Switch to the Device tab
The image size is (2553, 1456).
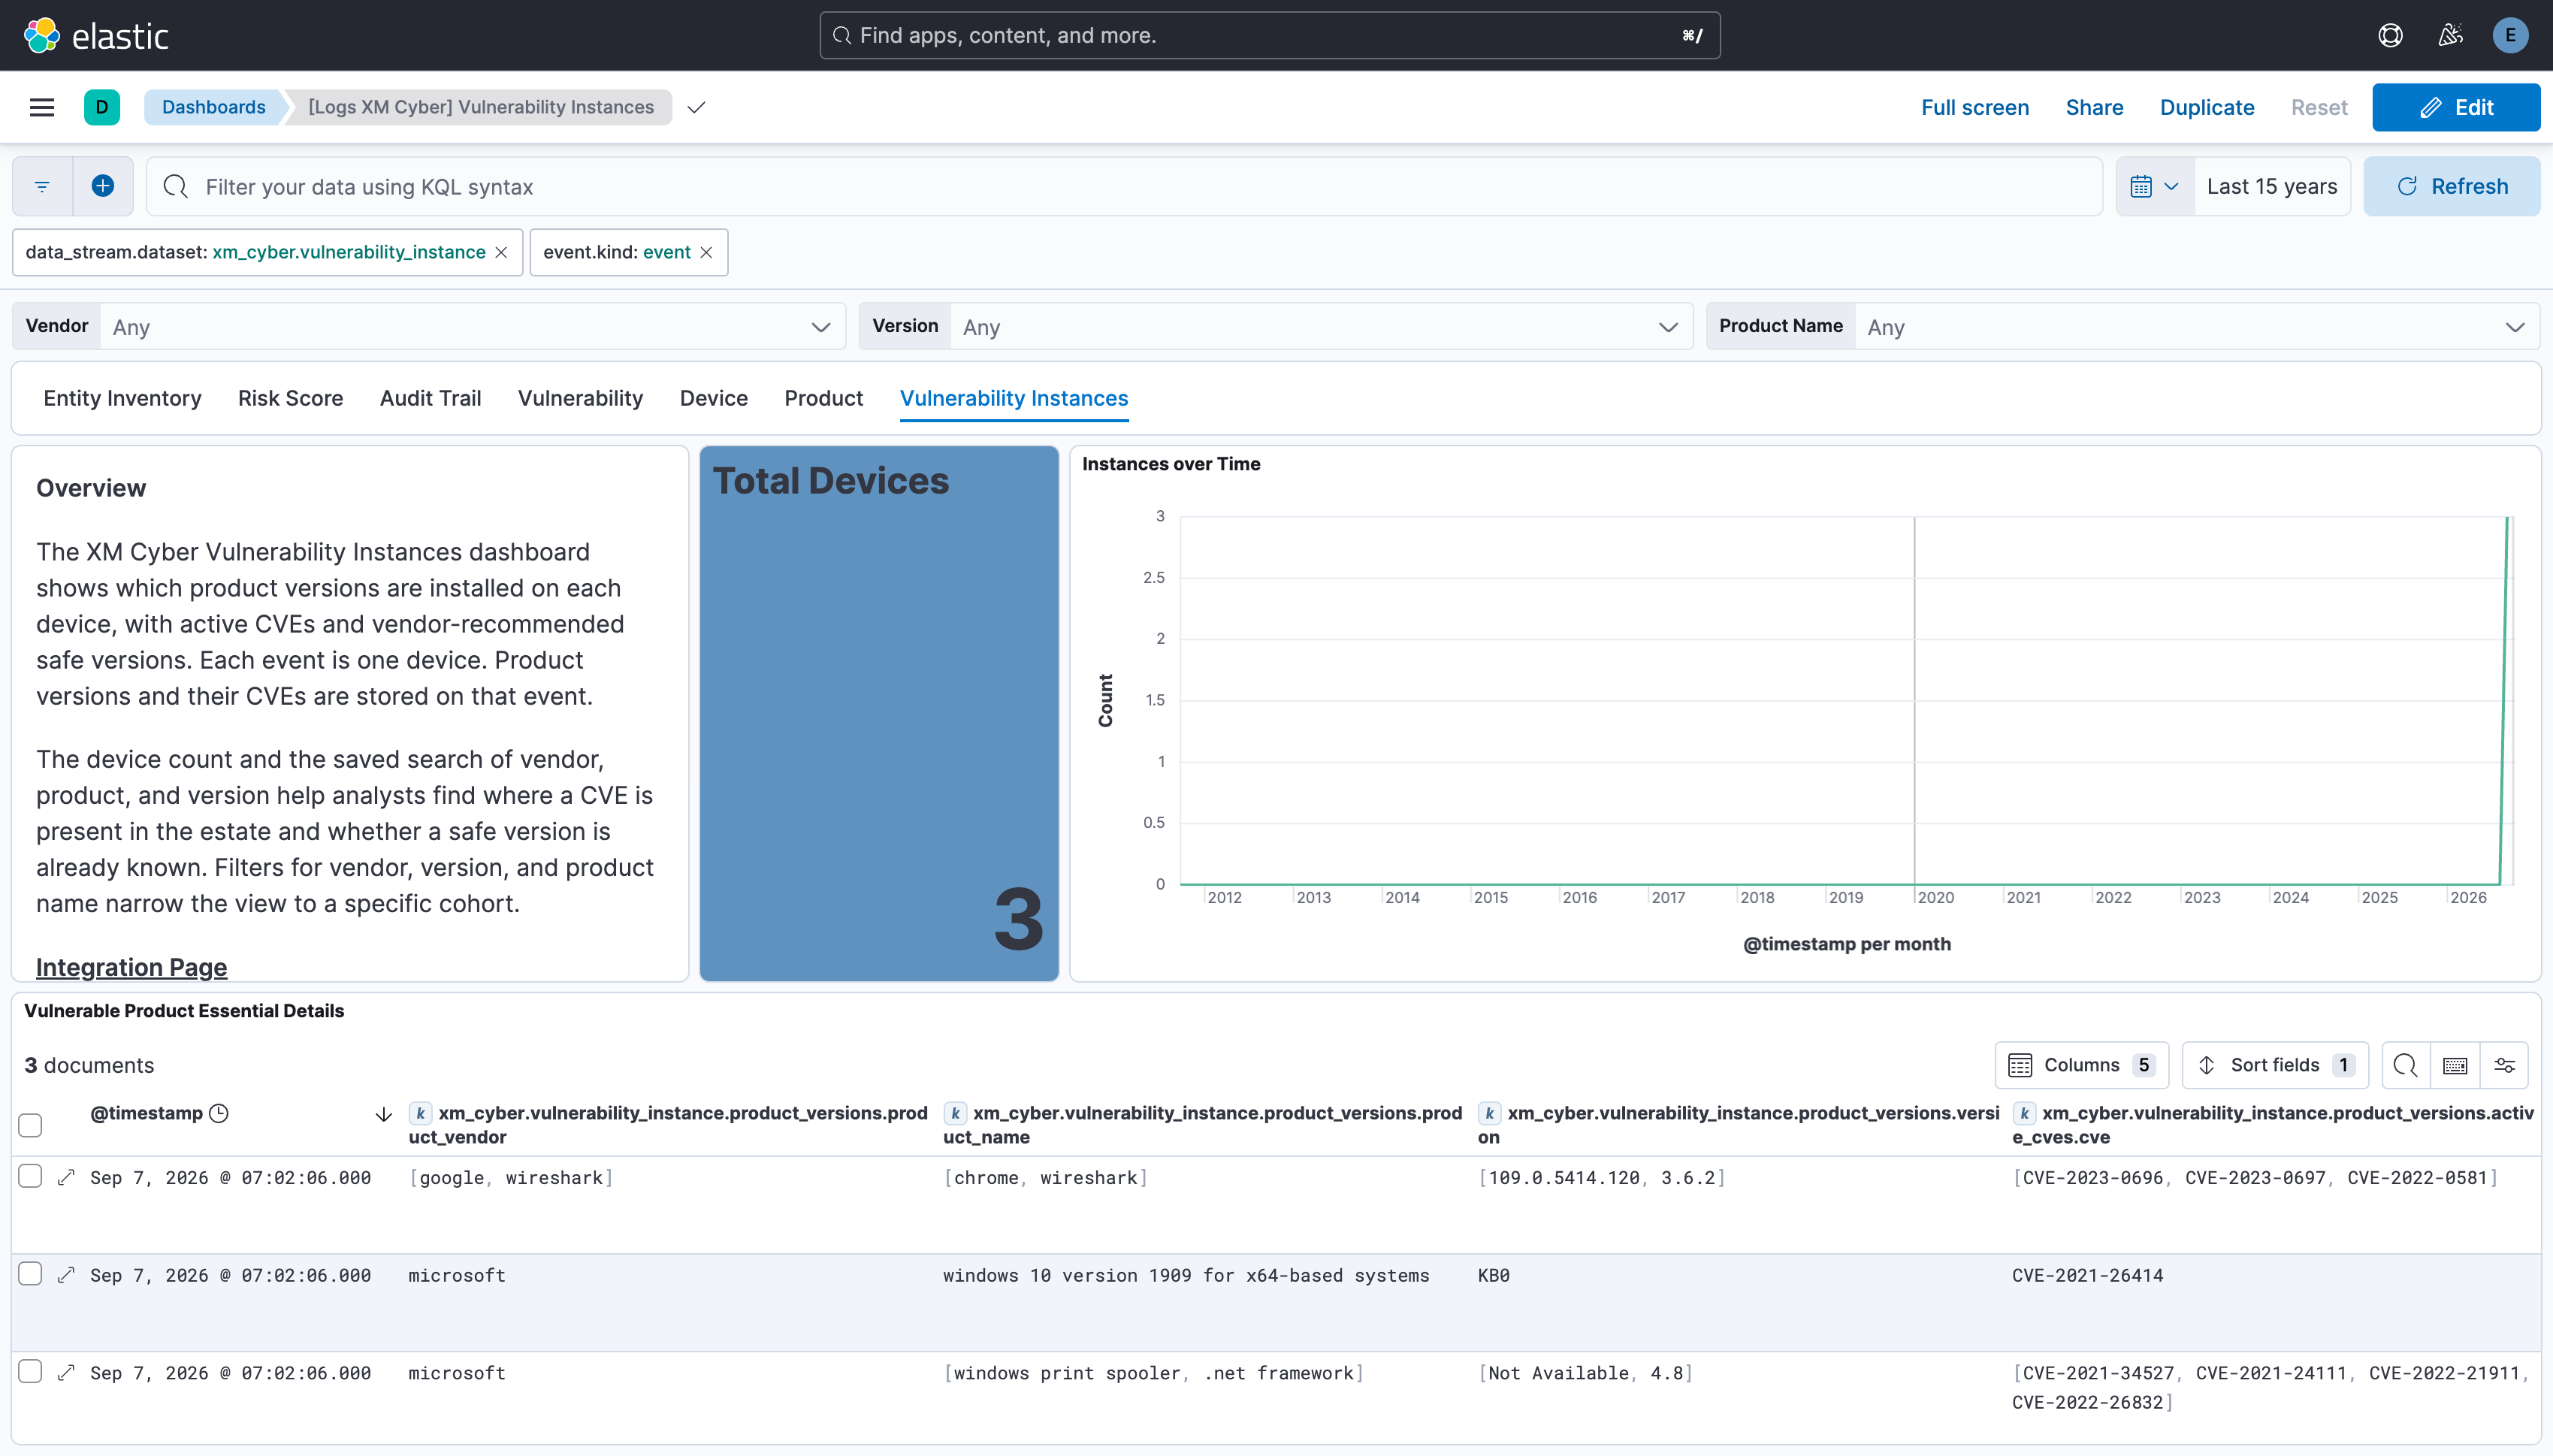click(714, 398)
